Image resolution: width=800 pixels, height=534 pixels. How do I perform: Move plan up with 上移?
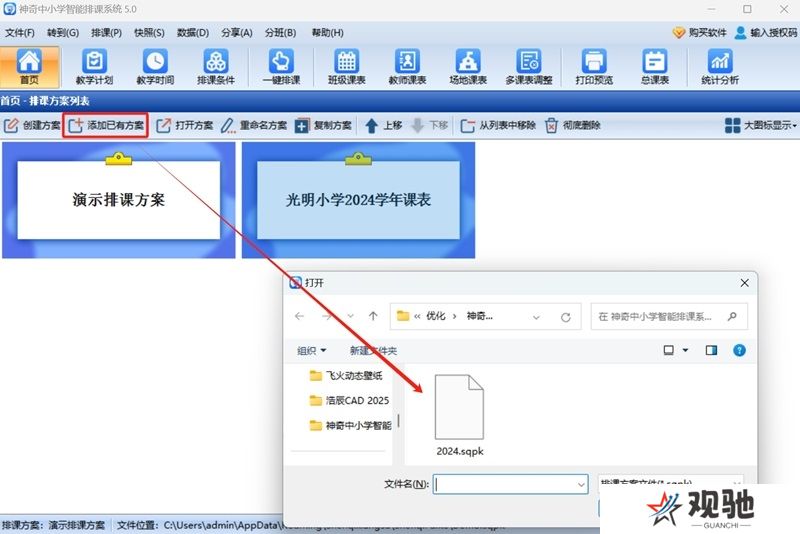pyautogui.click(x=384, y=125)
